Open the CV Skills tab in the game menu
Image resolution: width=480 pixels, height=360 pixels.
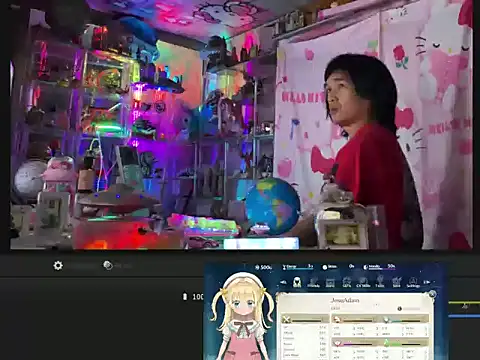[363, 282]
